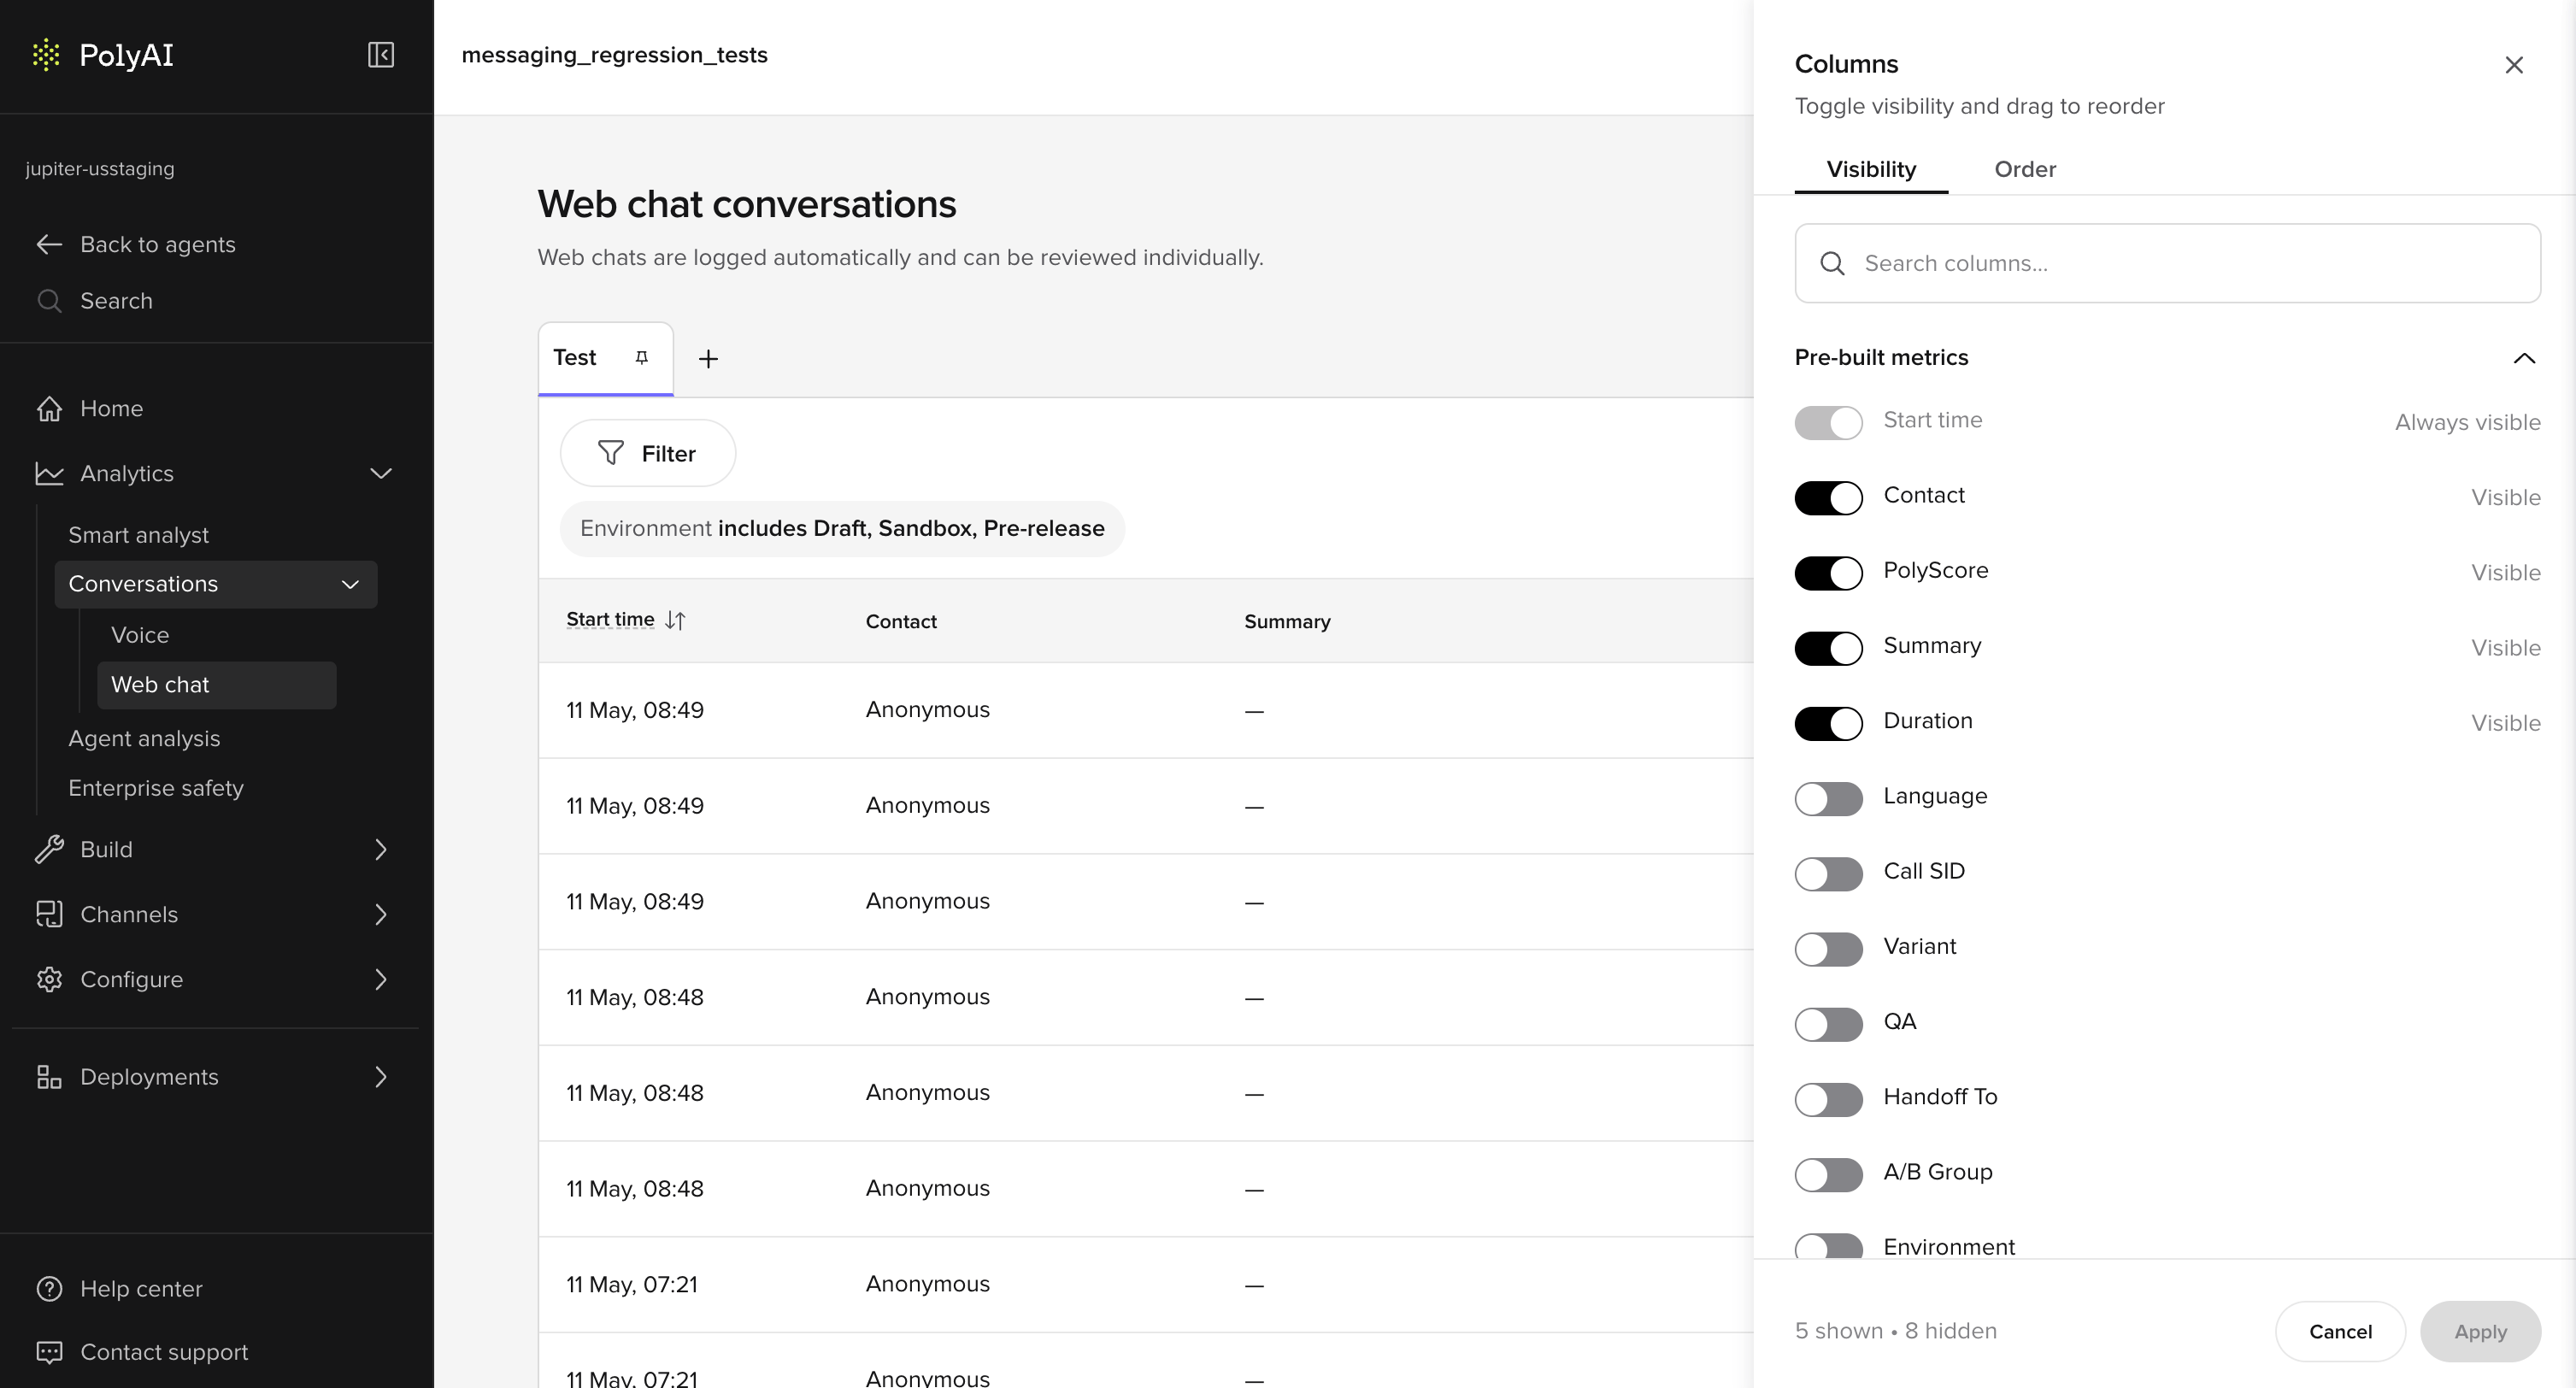
Task: Show the QA column
Action: (x=1828, y=1024)
